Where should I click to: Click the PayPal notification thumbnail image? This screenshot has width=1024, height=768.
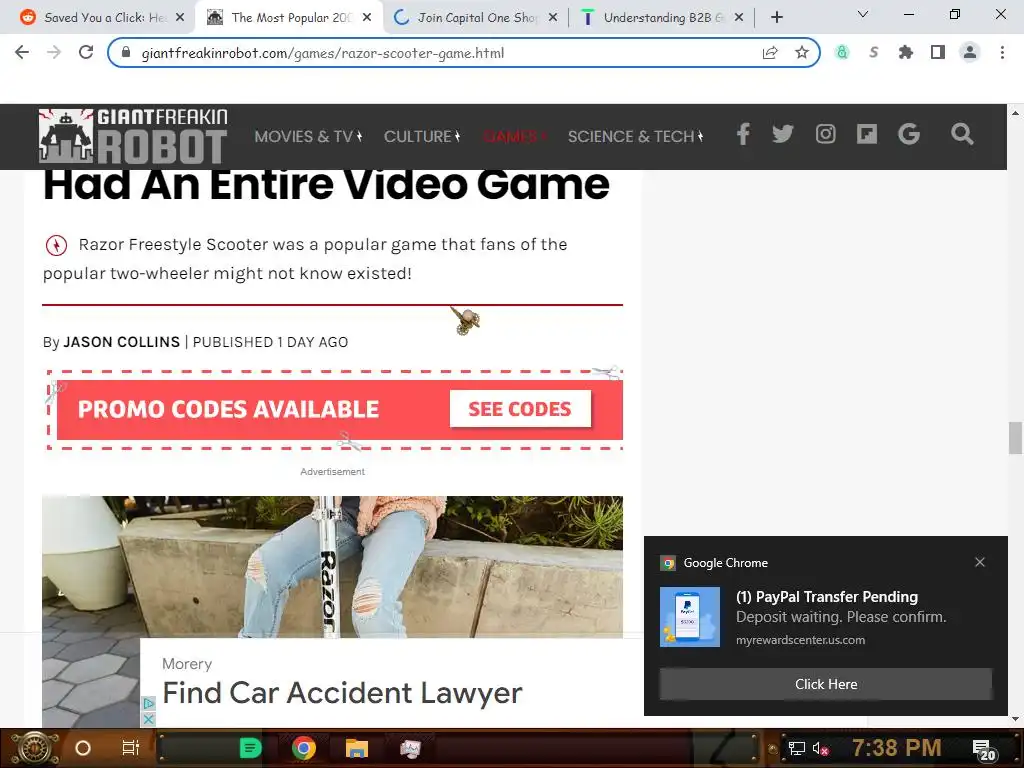(690, 617)
